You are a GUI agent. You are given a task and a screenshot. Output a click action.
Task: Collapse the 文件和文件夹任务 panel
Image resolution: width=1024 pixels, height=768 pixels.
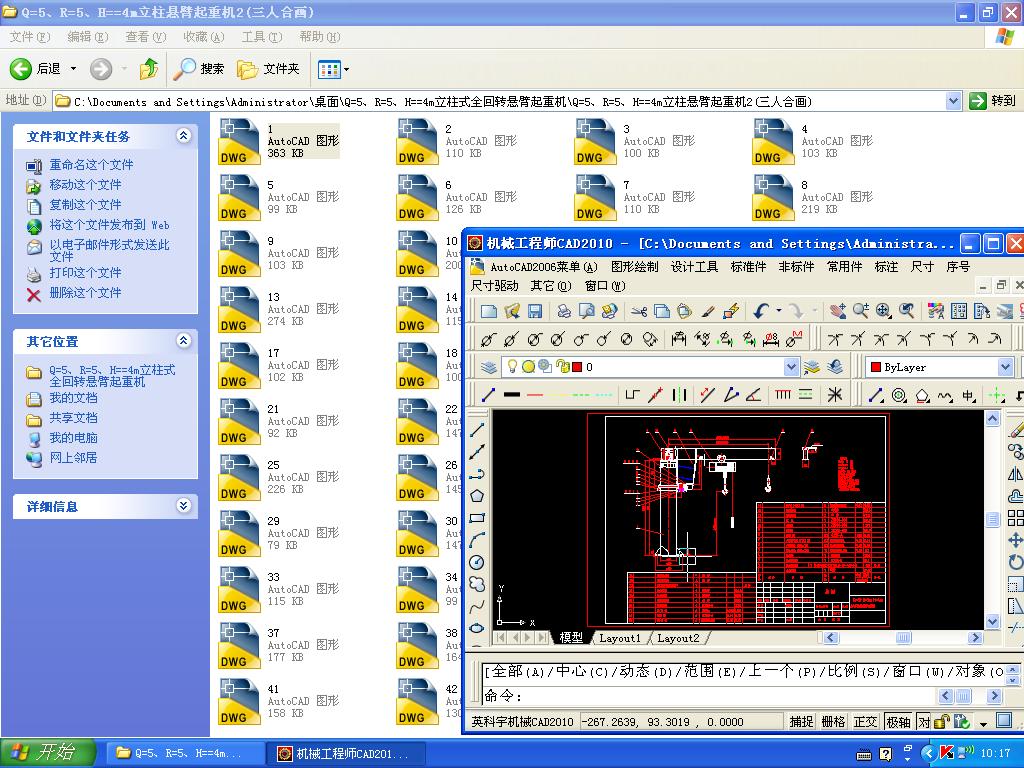pyautogui.click(x=181, y=136)
